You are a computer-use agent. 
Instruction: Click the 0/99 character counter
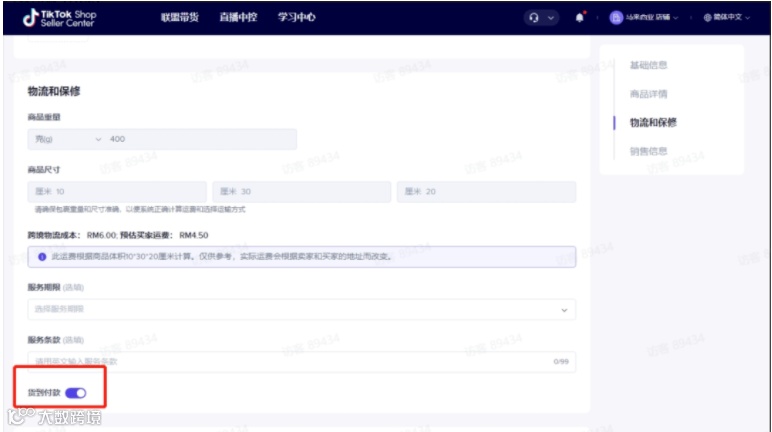click(561, 362)
